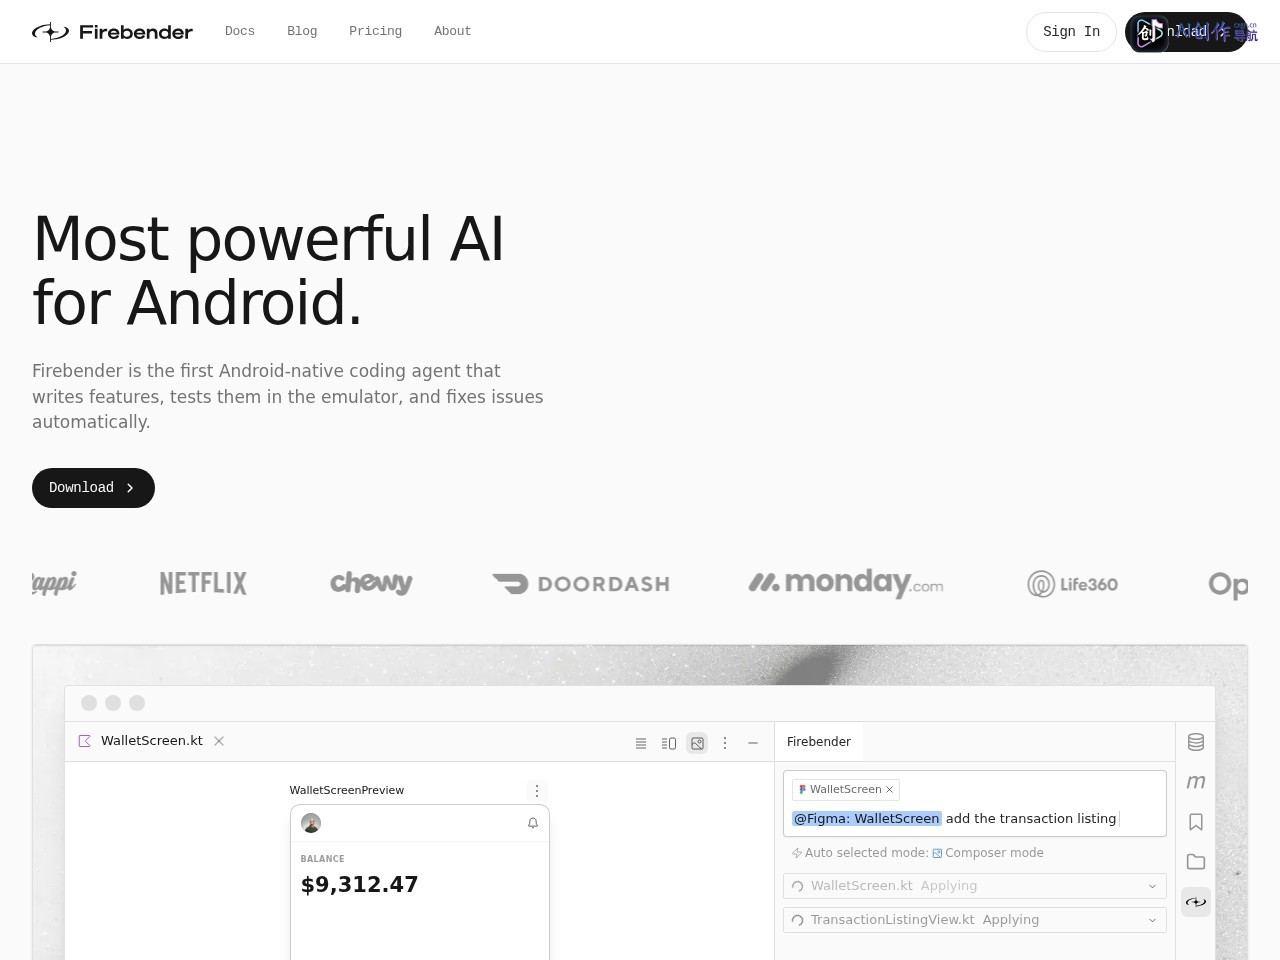
Task: Go to the Pricing page
Action: [375, 31]
